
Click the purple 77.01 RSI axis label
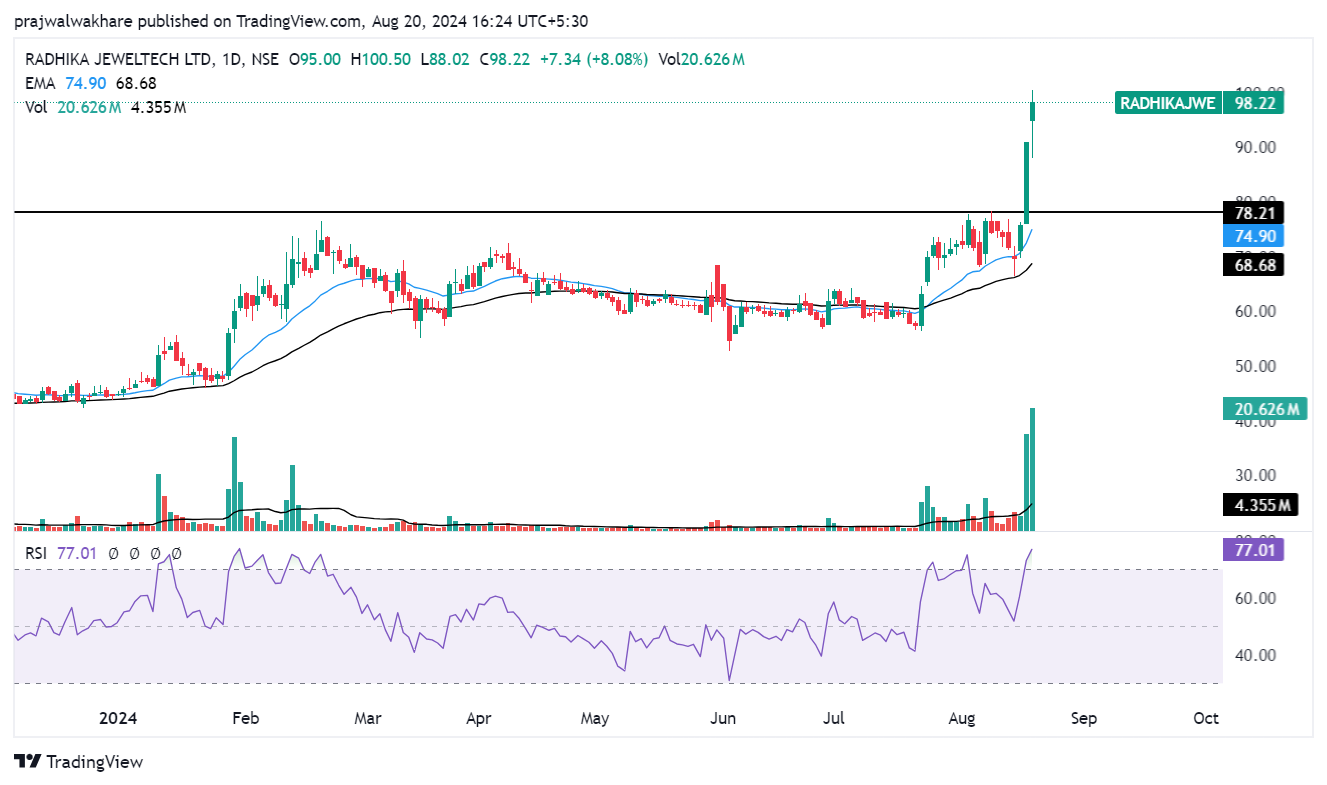point(1253,549)
